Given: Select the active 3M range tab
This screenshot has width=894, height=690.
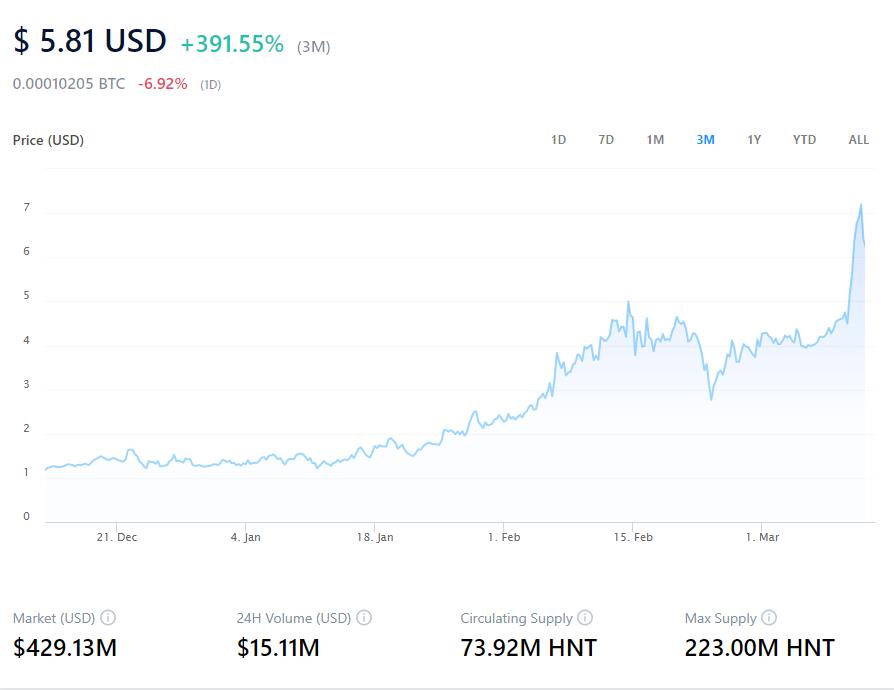Looking at the screenshot, I should pyautogui.click(x=705, y=140).
